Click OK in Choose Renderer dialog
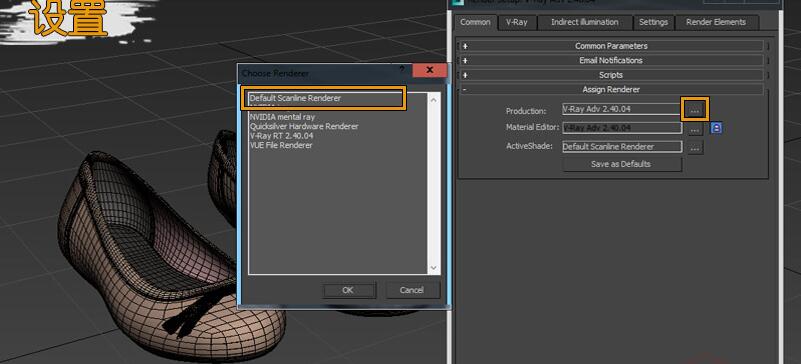 pyautogui.click(x=348, y=290)
